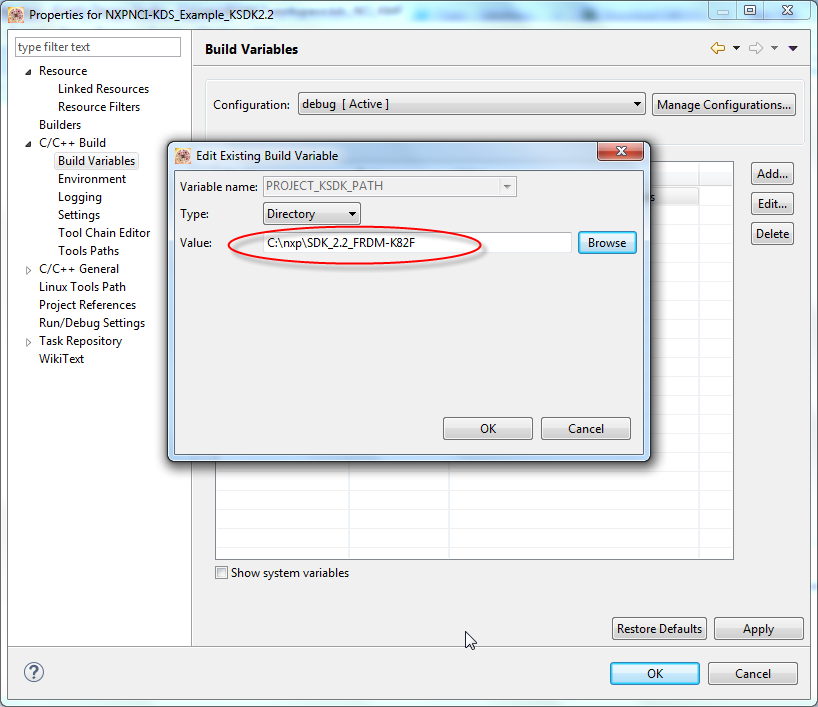Screen dimensions: 818x707
Task: Select Run/Debug Settings in the tree
Action: [92, 323]
